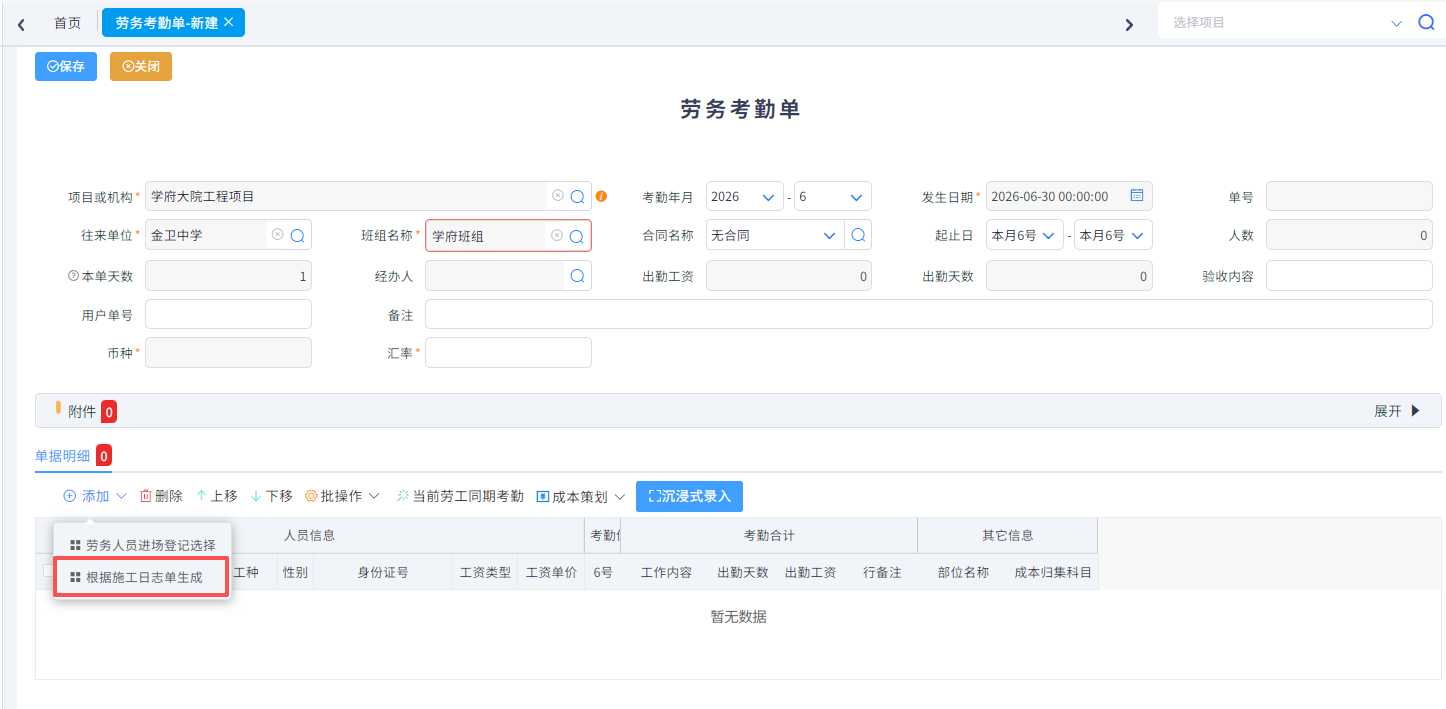
Task: Click the 成本归集科目 column header
Action: tap(1053, 573)
